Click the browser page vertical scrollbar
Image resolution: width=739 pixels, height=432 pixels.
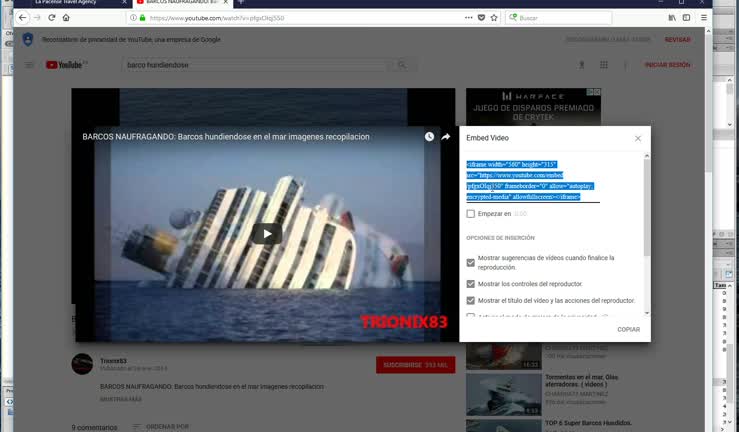pos(708,104)
